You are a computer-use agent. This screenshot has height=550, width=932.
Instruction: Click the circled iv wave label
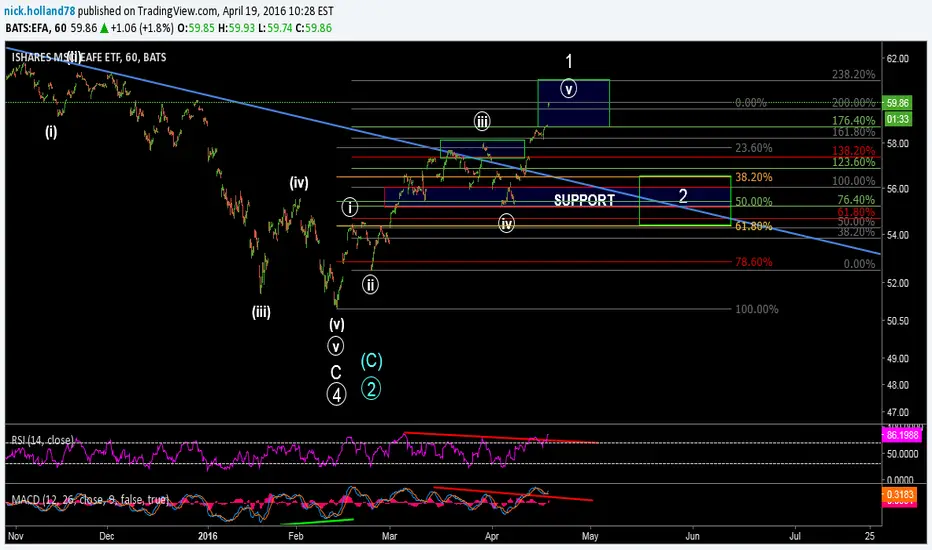click(506, 224)
